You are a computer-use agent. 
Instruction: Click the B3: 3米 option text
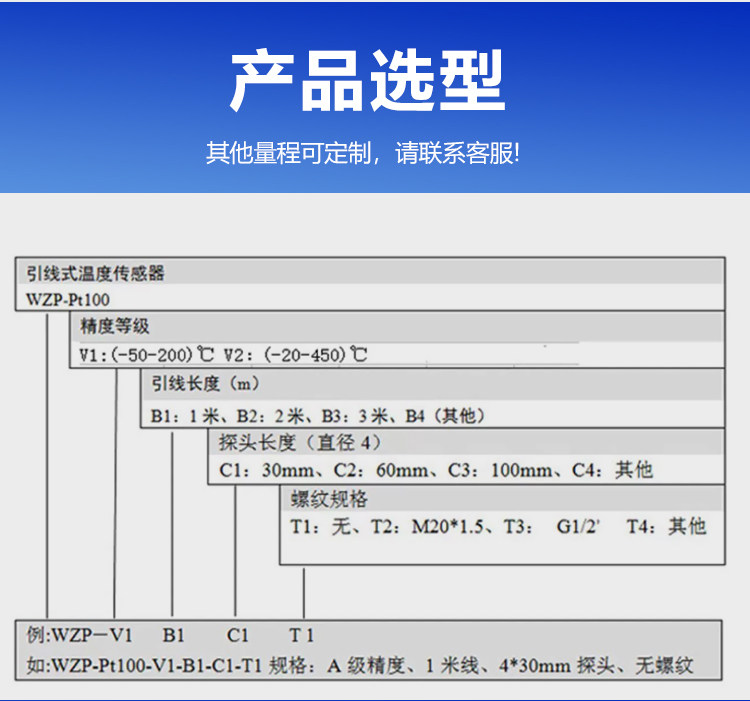pyautogui.click(x=354, y=416)
